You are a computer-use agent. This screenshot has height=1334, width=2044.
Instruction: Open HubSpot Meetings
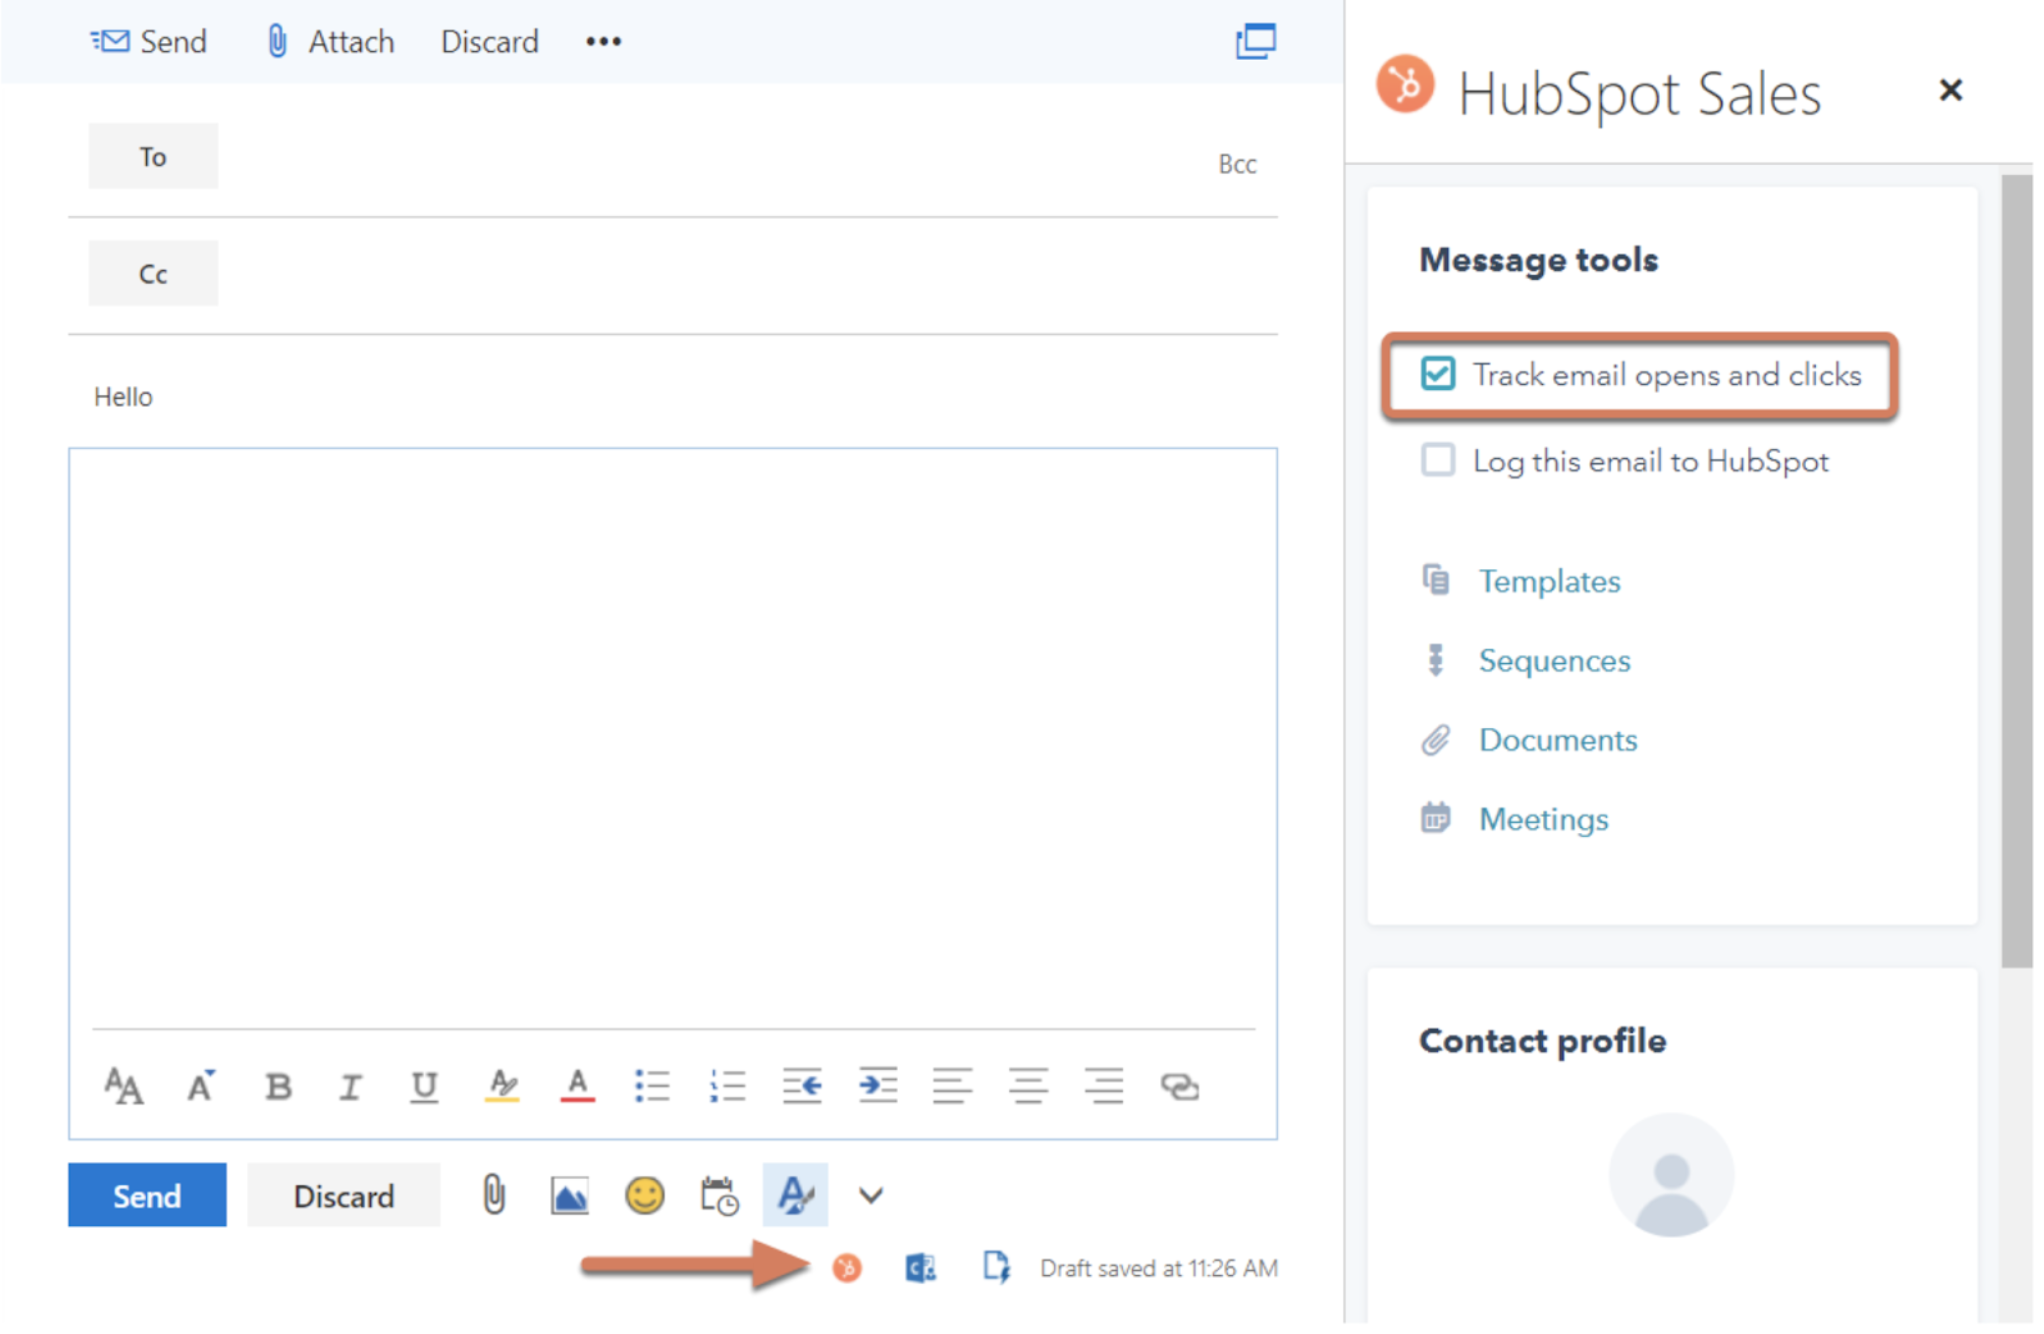point(1544,820)
